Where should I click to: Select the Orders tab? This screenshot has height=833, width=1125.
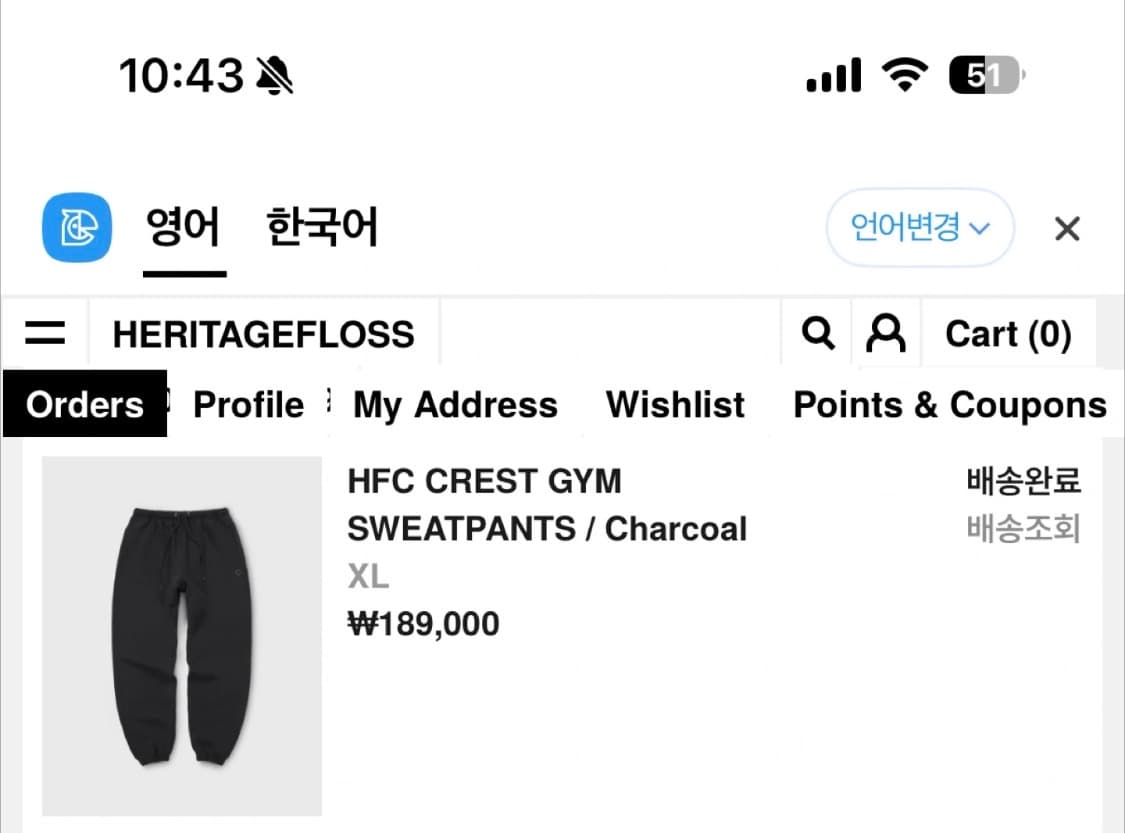pyautogui.click(x=85, y=404)
